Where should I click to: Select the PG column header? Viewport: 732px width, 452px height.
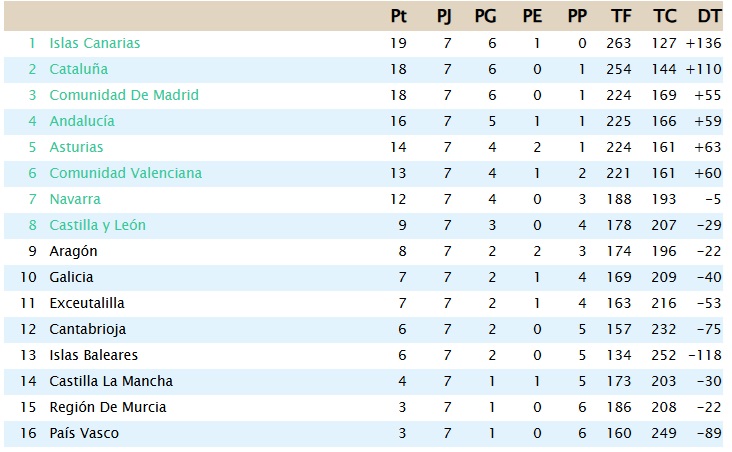(x=485, y=16)
